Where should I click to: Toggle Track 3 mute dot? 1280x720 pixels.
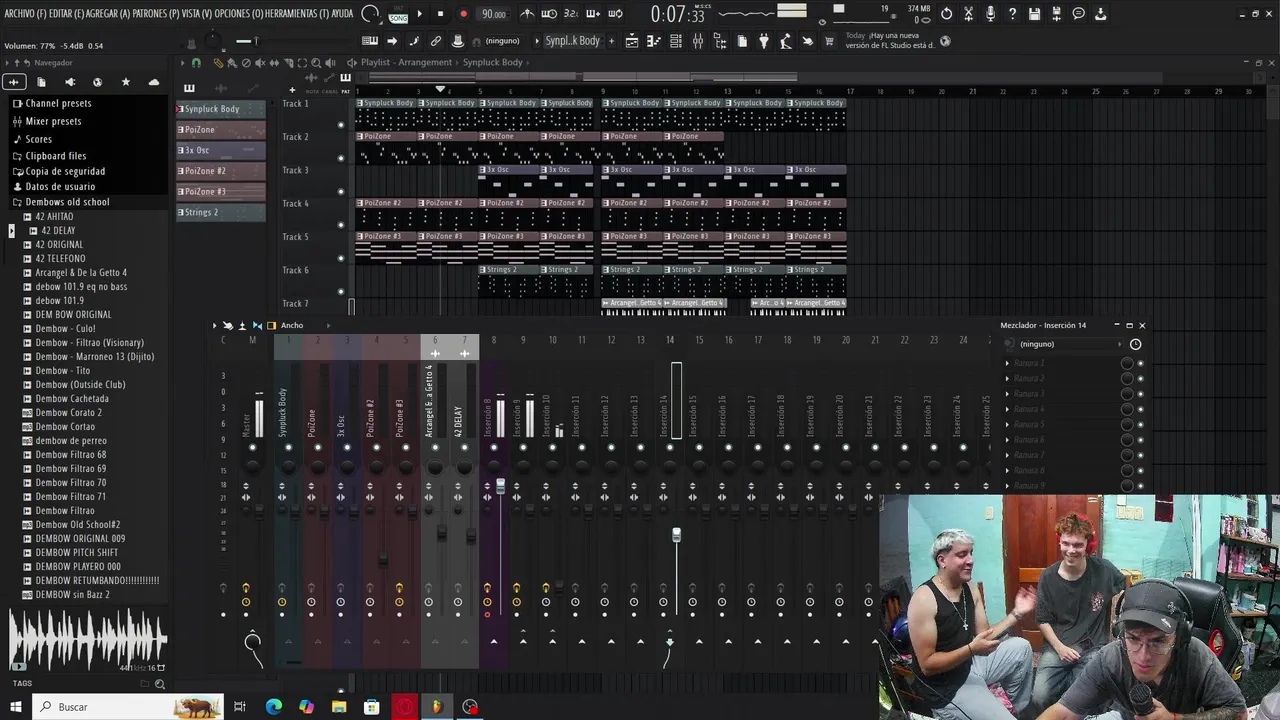(x=341, y=191)
